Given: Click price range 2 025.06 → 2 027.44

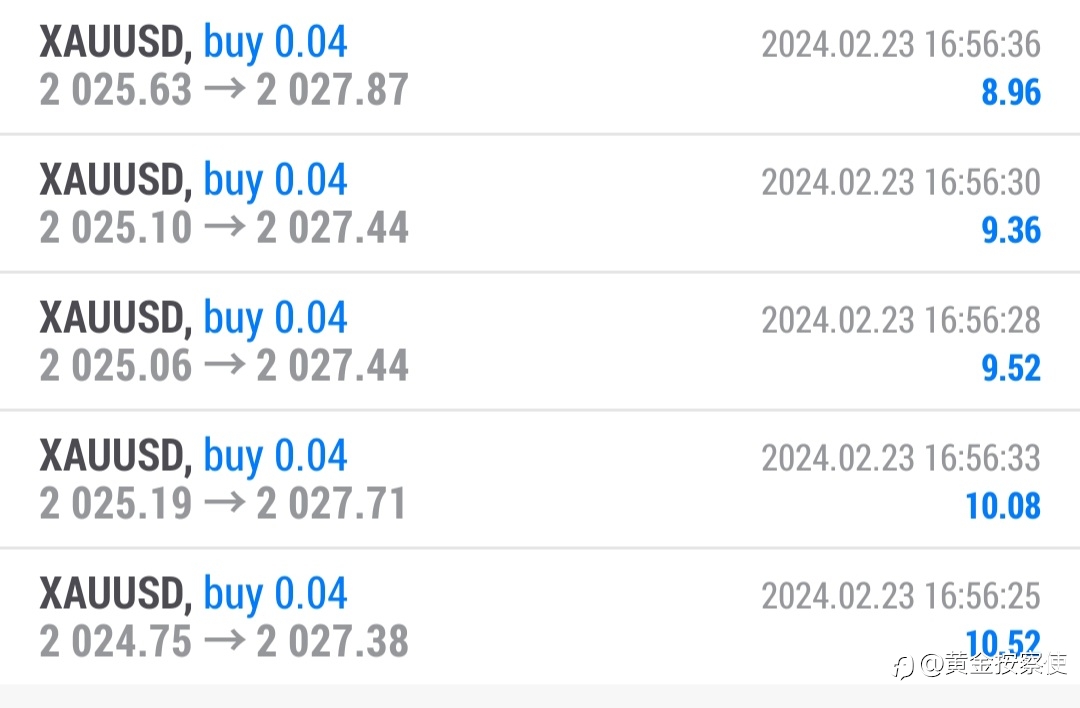Looking at the screenshot, I should (x=224, y=366).
